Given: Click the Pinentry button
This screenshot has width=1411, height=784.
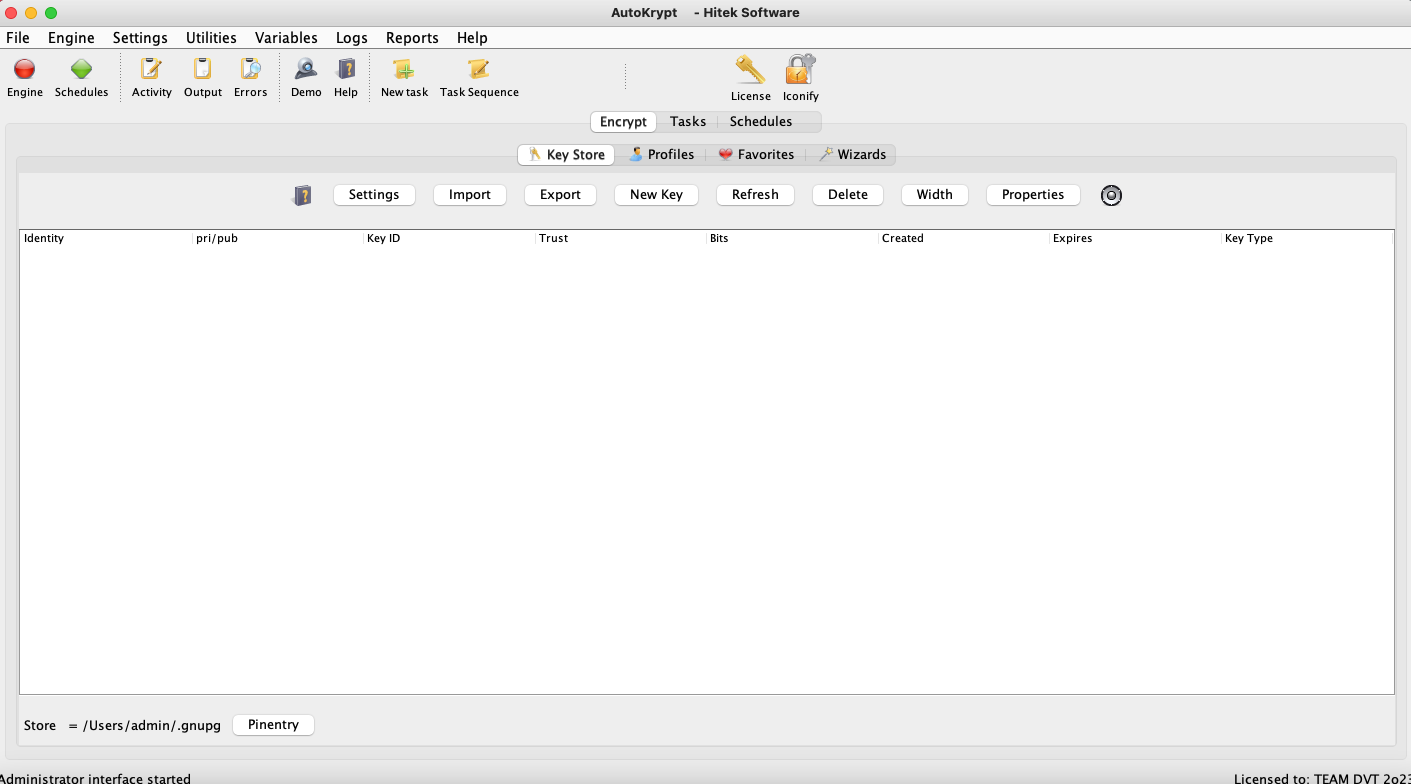Looking at the screenshot, I should [273, 725].
